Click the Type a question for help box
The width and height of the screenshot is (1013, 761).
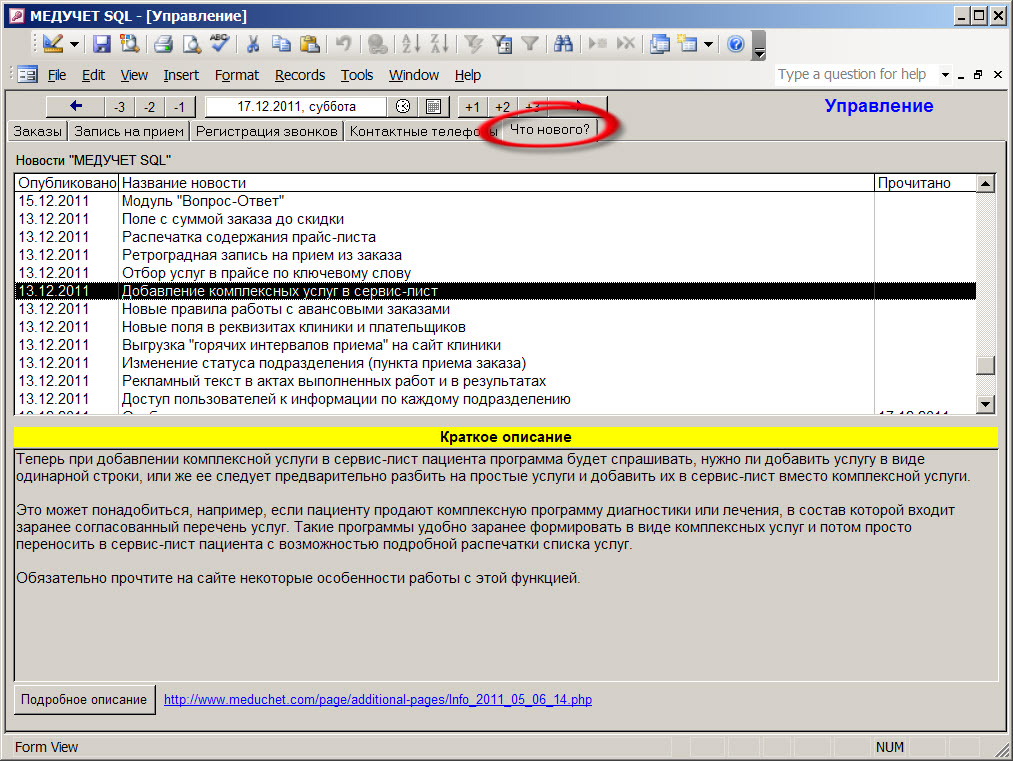(857, 75)
